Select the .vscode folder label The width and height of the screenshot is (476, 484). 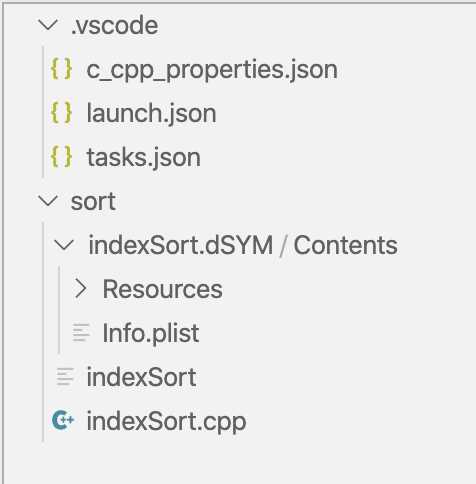coord(115,26)
